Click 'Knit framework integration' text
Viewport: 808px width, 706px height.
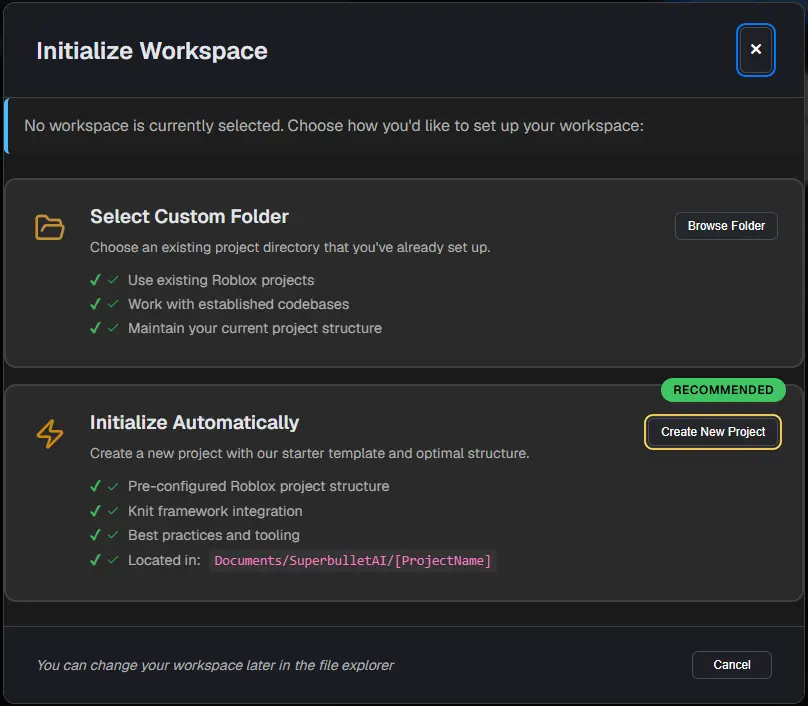coord(215,511)
